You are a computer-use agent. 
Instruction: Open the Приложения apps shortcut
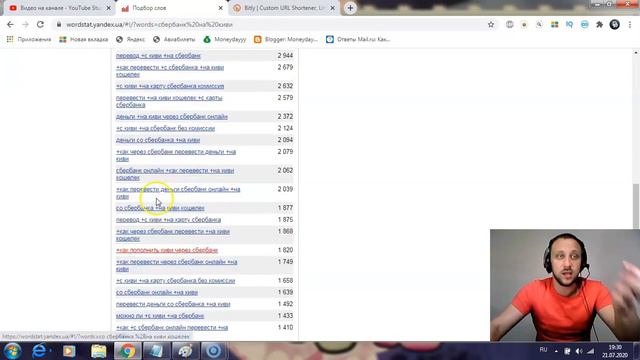coord(29,39)
